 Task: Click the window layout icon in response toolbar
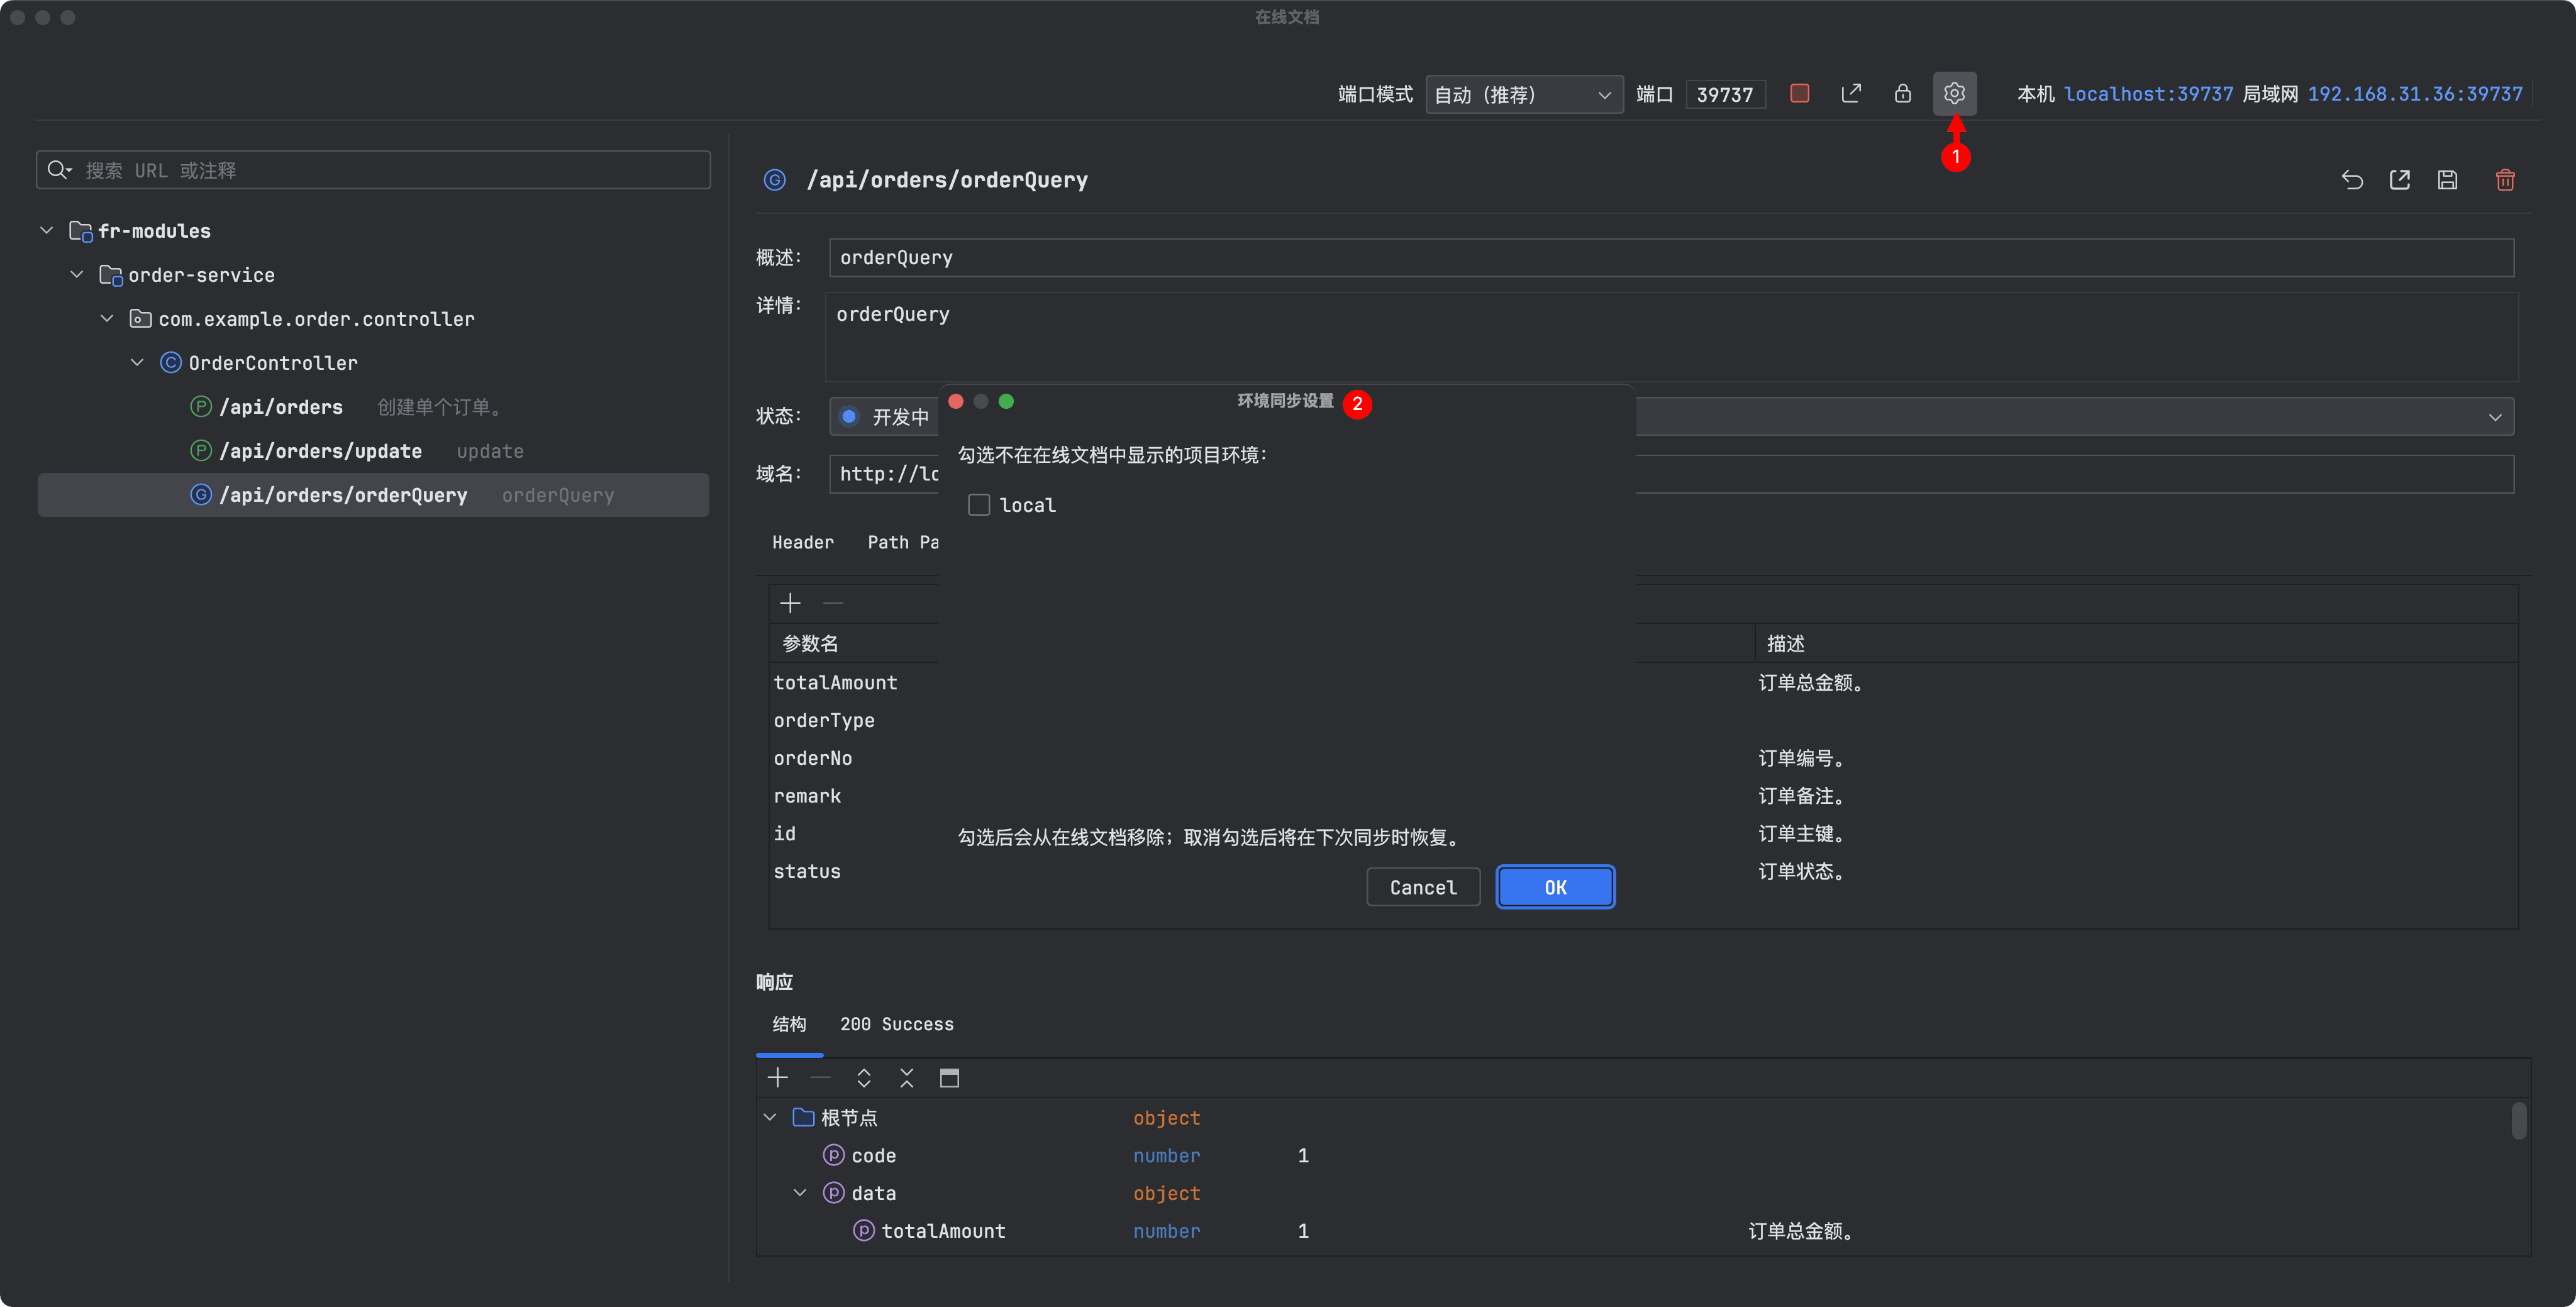click(x=949, y=1078)
